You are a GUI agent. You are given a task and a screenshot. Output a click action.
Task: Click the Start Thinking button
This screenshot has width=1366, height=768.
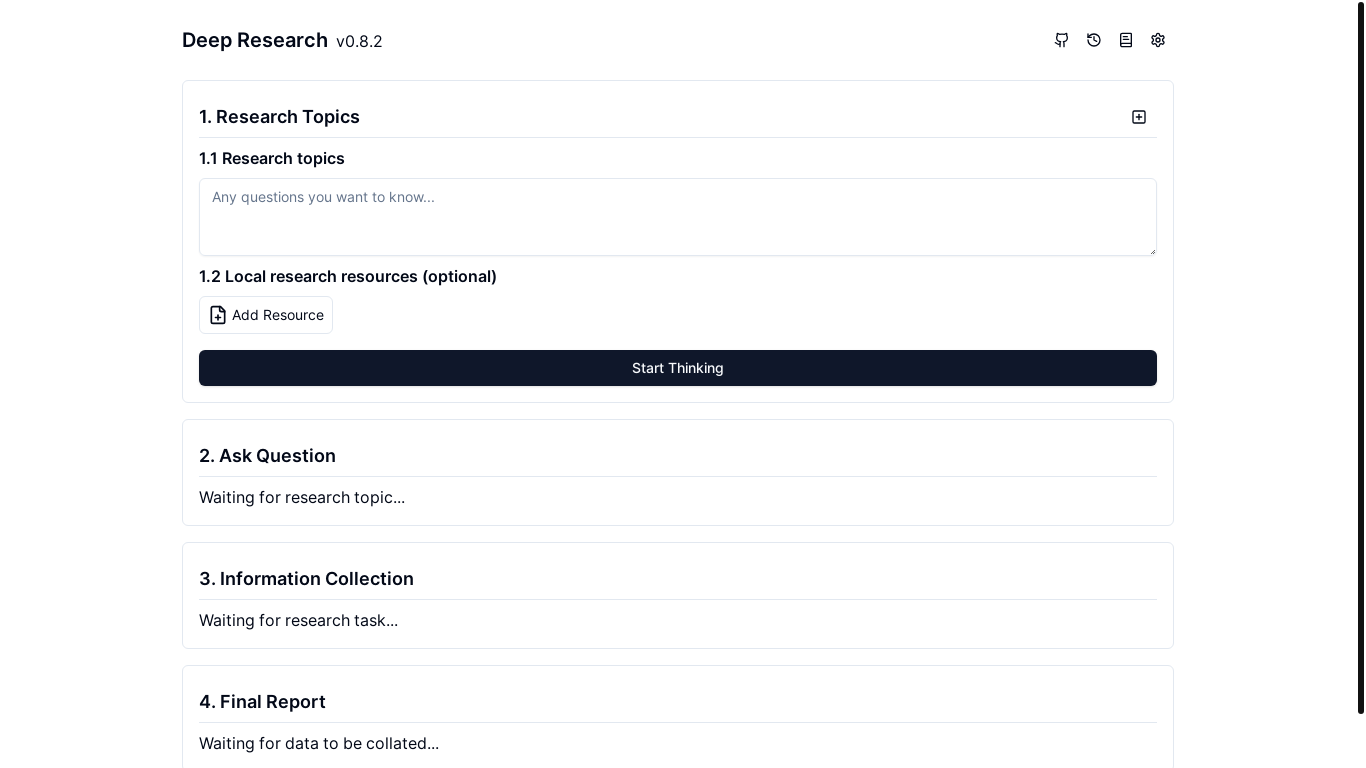[678, 368]
